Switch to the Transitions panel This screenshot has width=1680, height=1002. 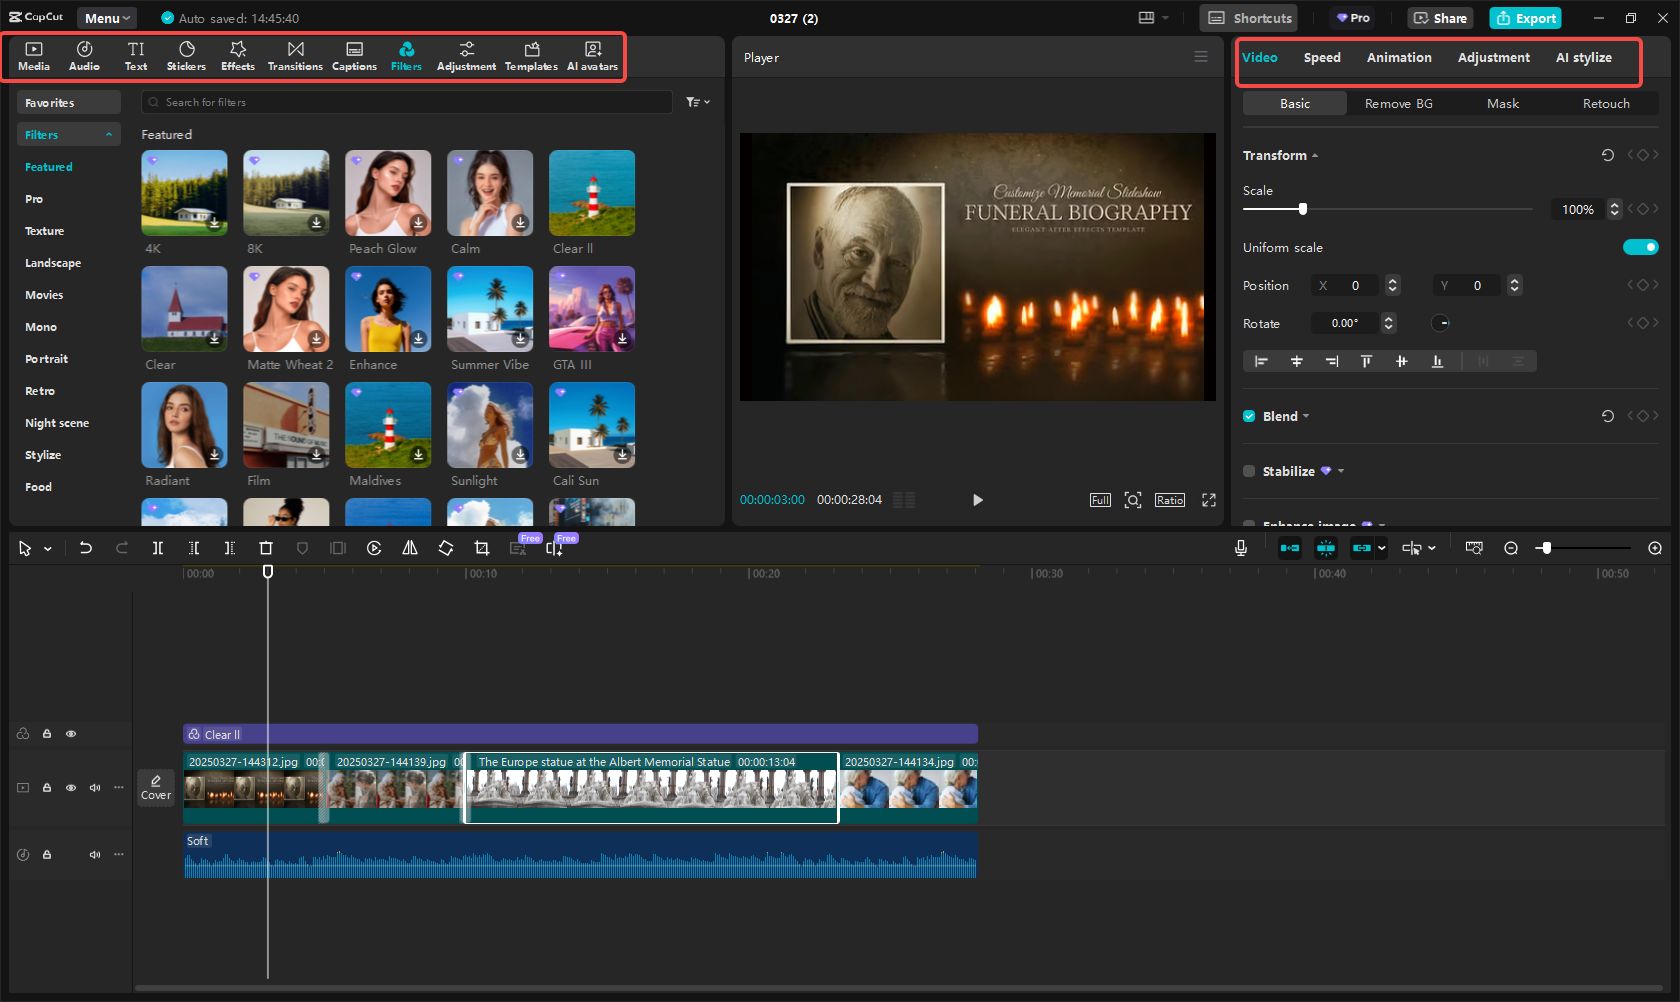coord(295,56)
